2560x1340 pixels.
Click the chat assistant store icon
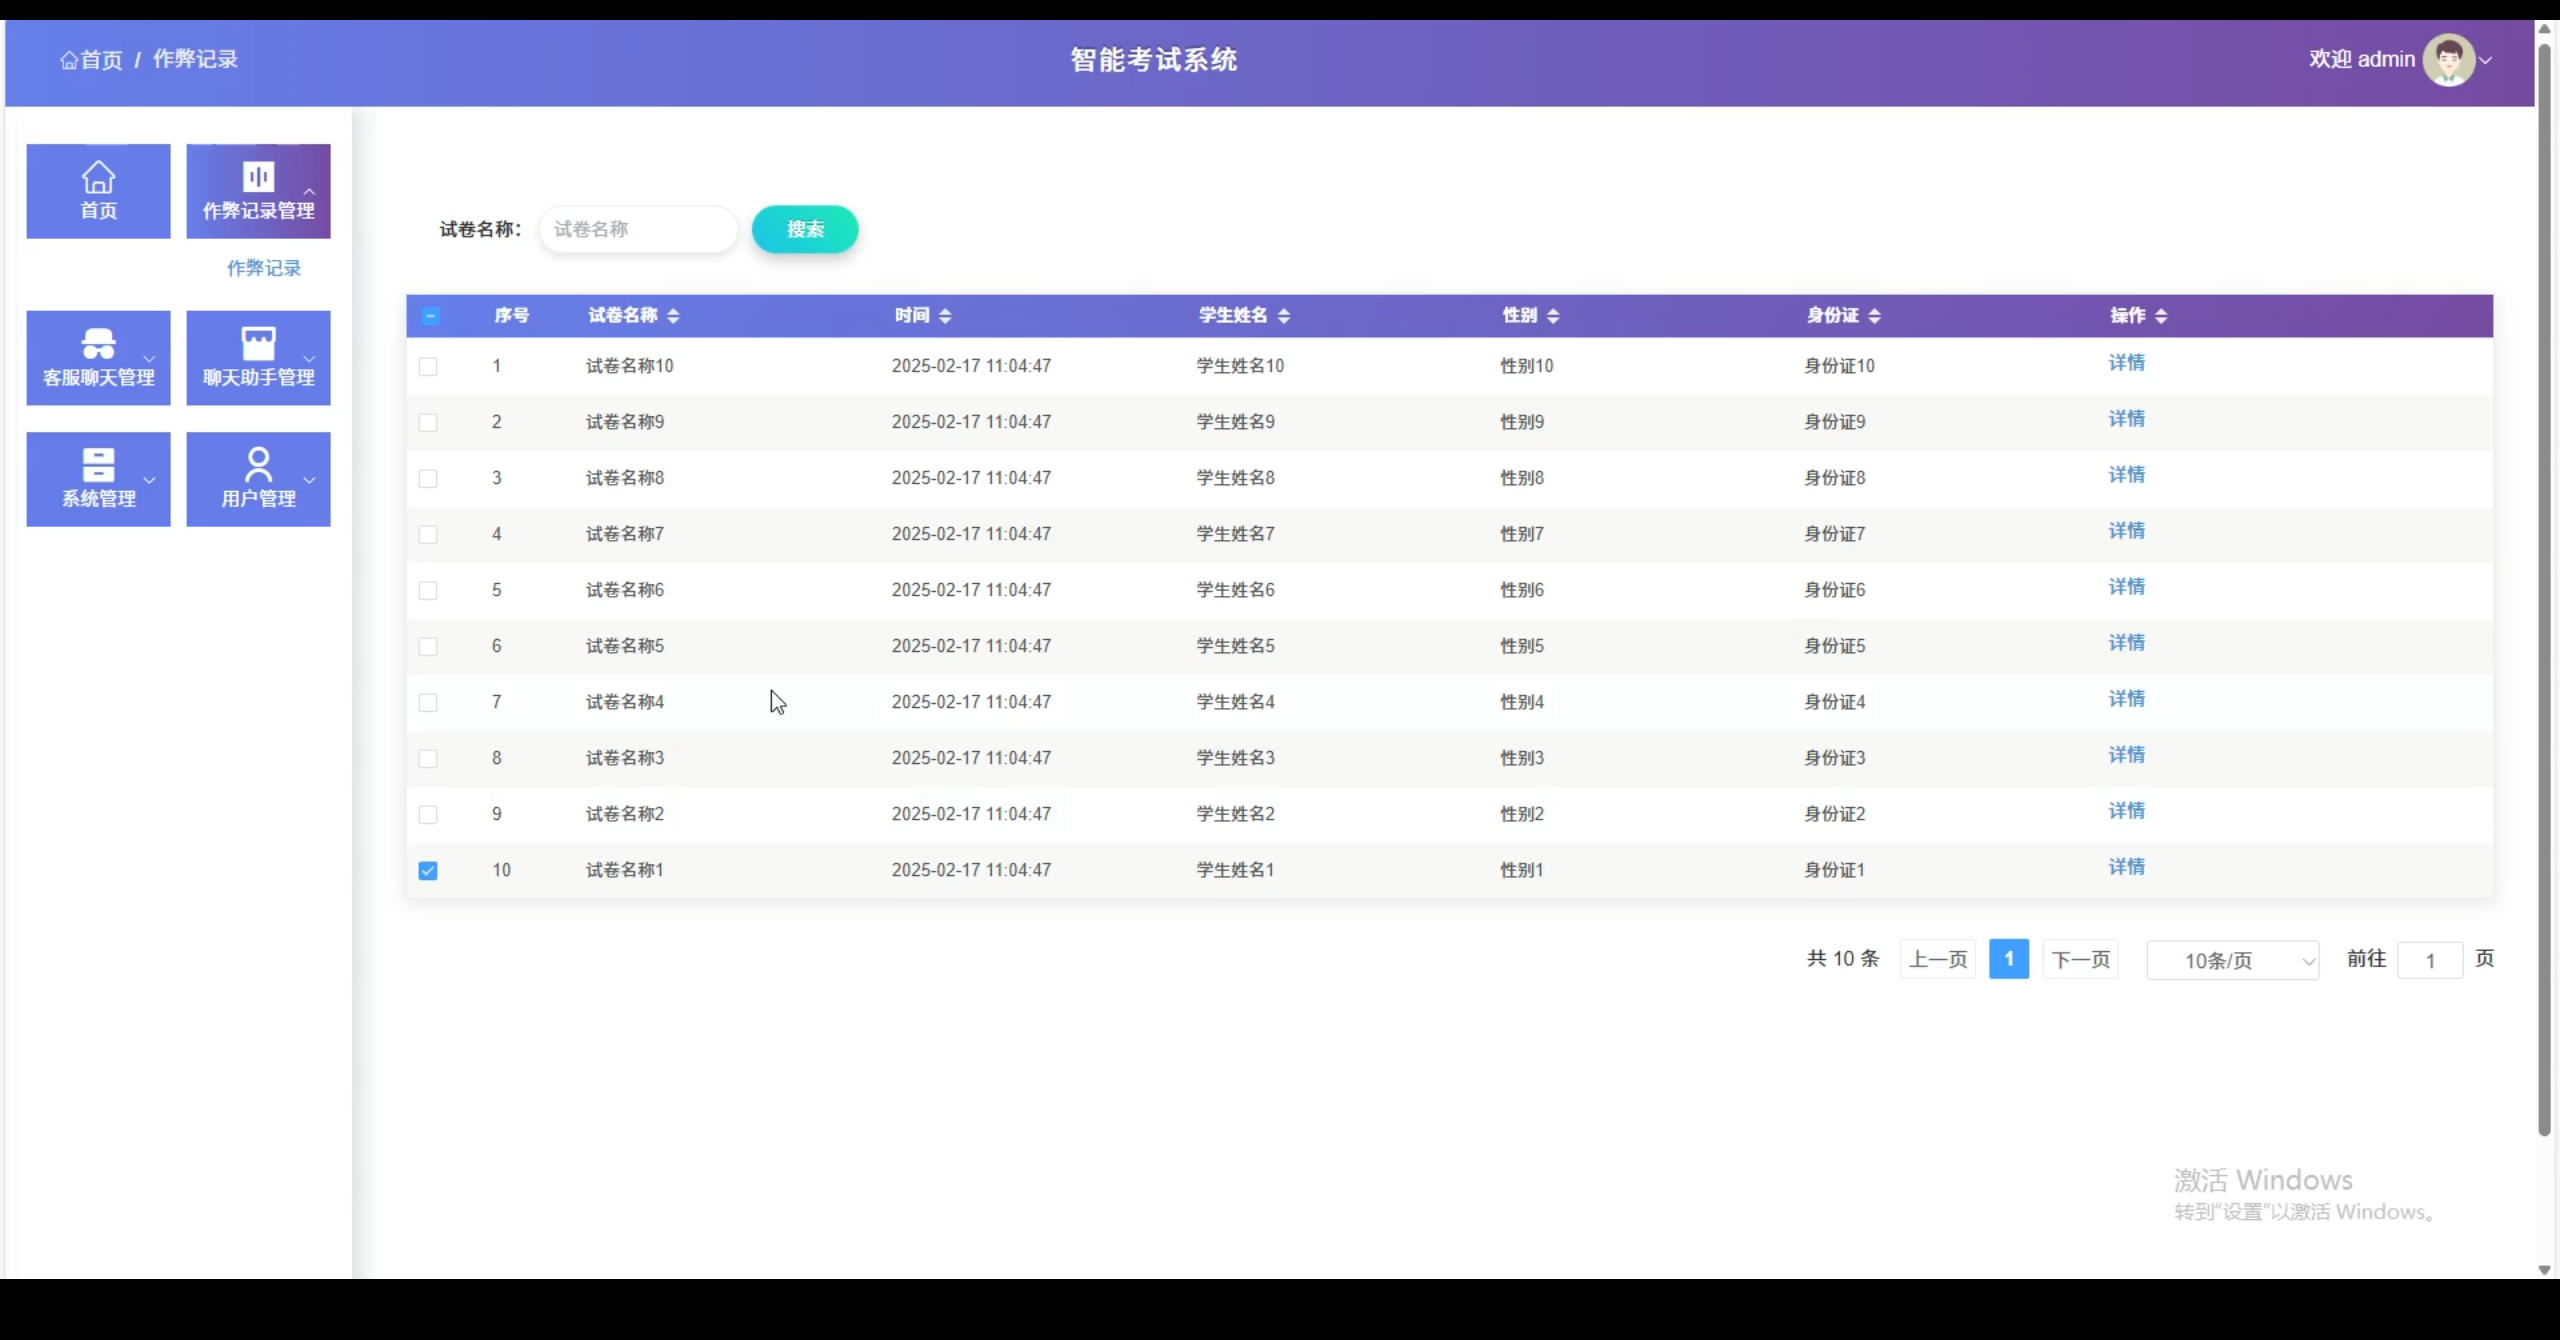258,344
